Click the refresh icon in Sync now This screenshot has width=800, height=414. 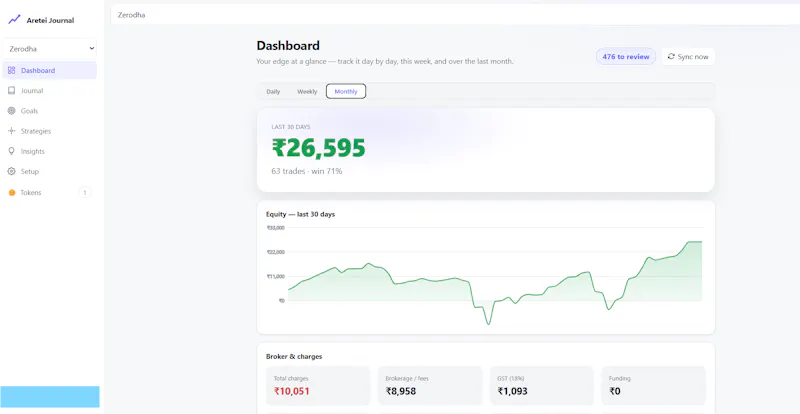point(671,57)
